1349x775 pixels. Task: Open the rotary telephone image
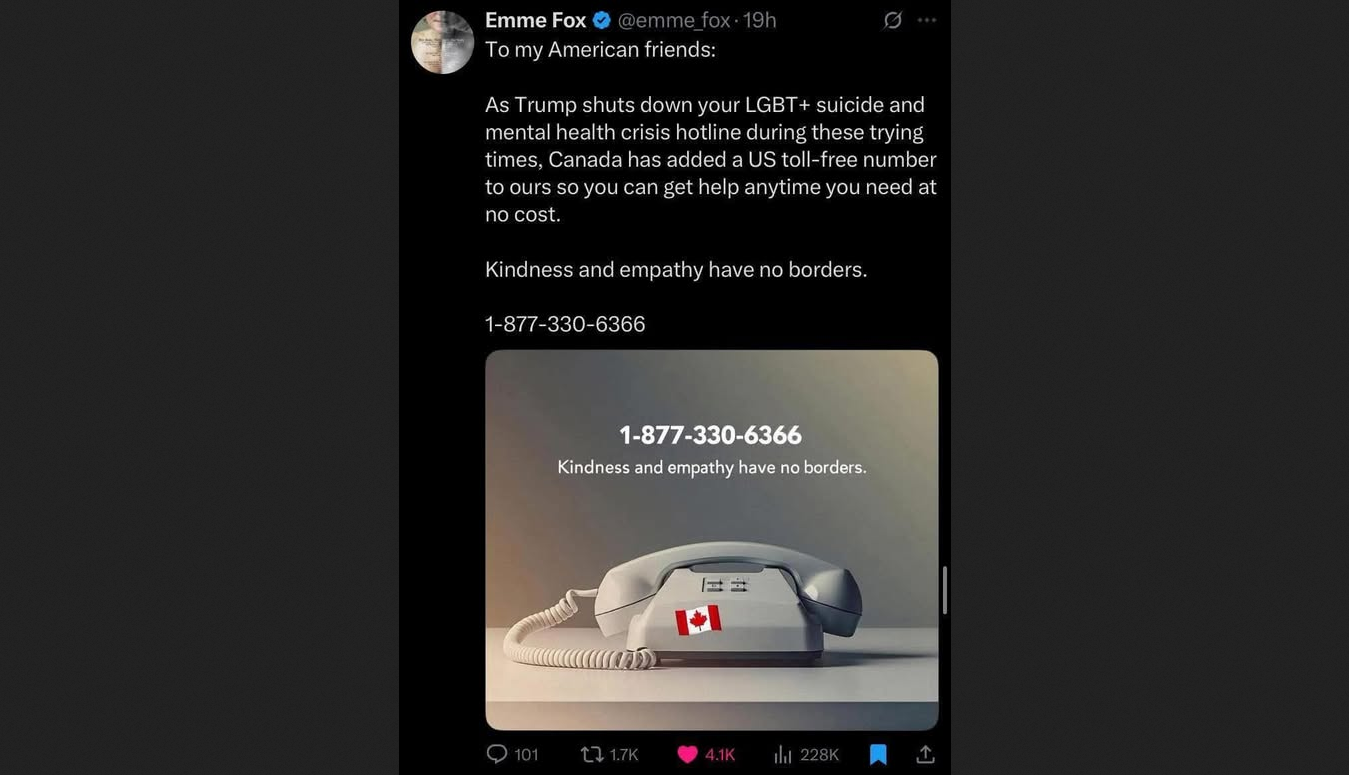711,540
